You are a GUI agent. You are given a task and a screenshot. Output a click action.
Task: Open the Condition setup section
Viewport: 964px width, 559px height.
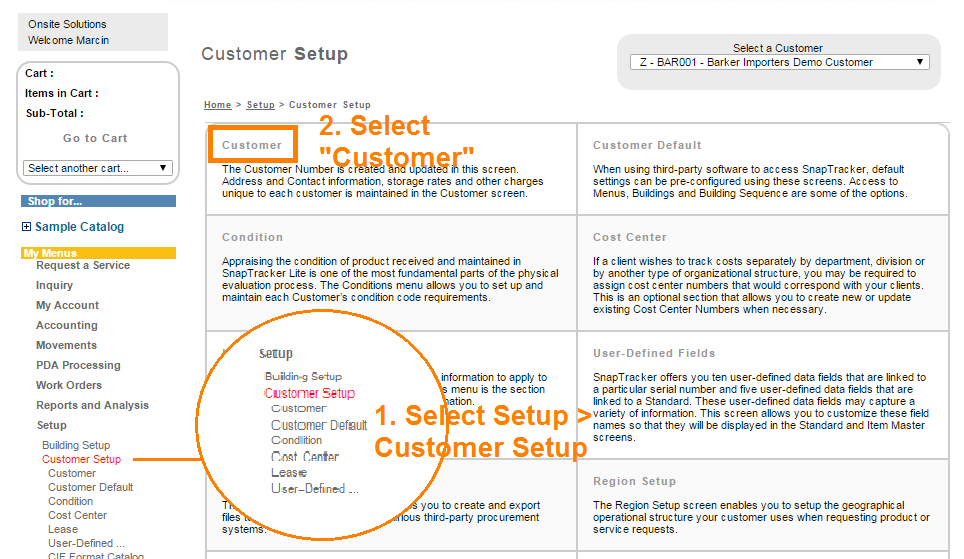pyautogui.click(x=252, y=237)
